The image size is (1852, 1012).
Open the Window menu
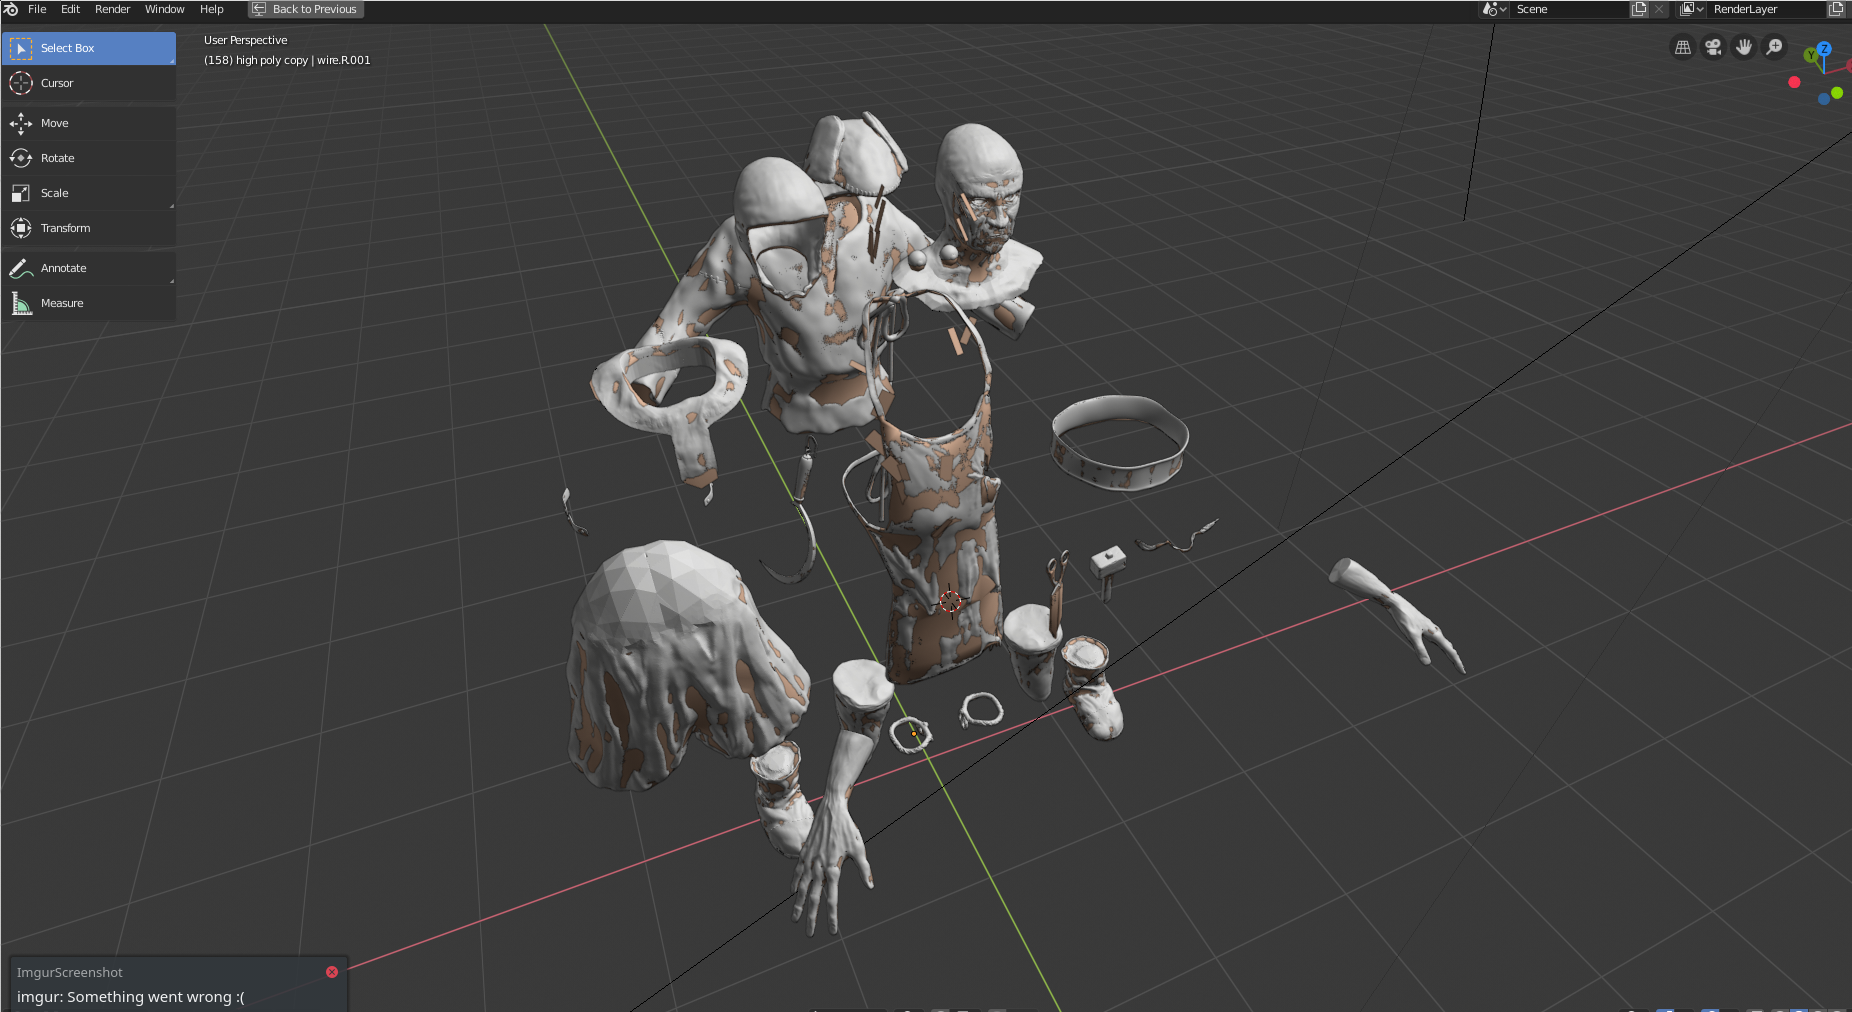pyautogui.click(x=164, y=9)
